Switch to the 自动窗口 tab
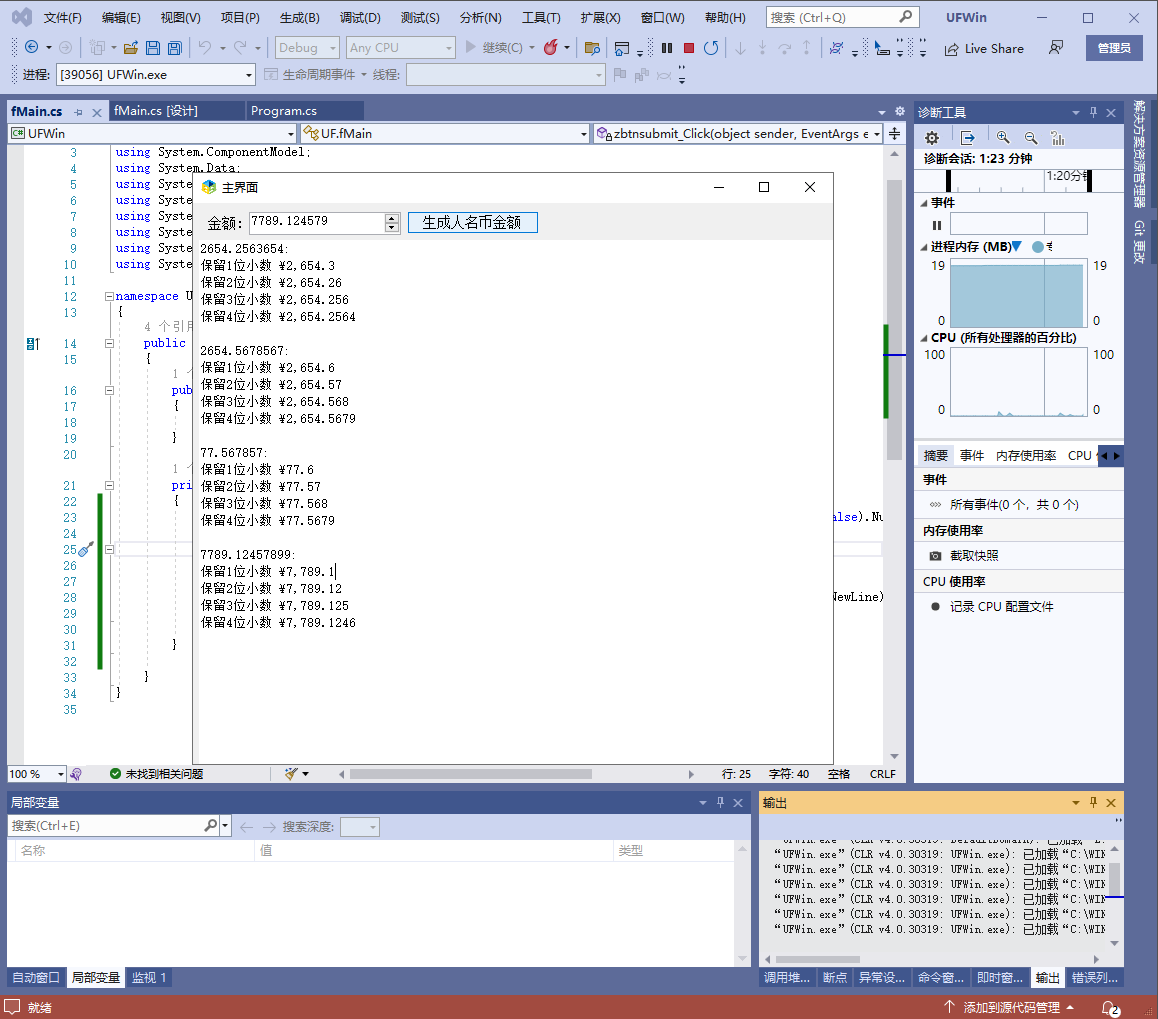Viewport: 1158px width, 1019px height. click(x=36, y=978)
